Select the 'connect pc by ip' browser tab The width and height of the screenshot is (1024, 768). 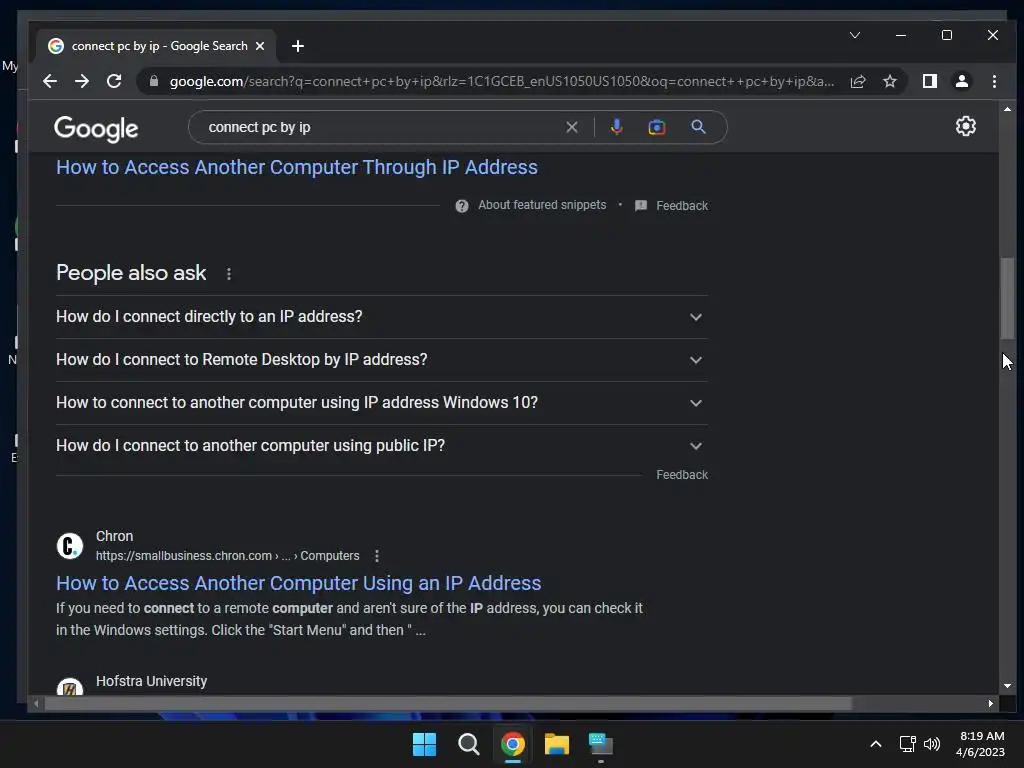[157, 46]
